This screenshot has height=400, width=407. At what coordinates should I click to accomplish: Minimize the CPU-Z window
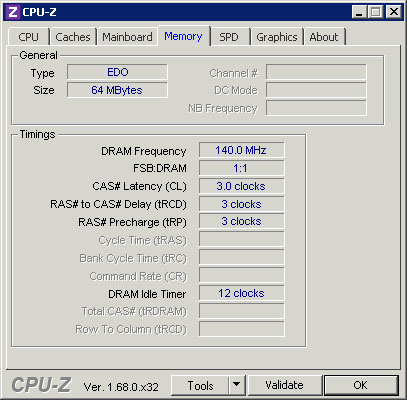pos(359,12)
